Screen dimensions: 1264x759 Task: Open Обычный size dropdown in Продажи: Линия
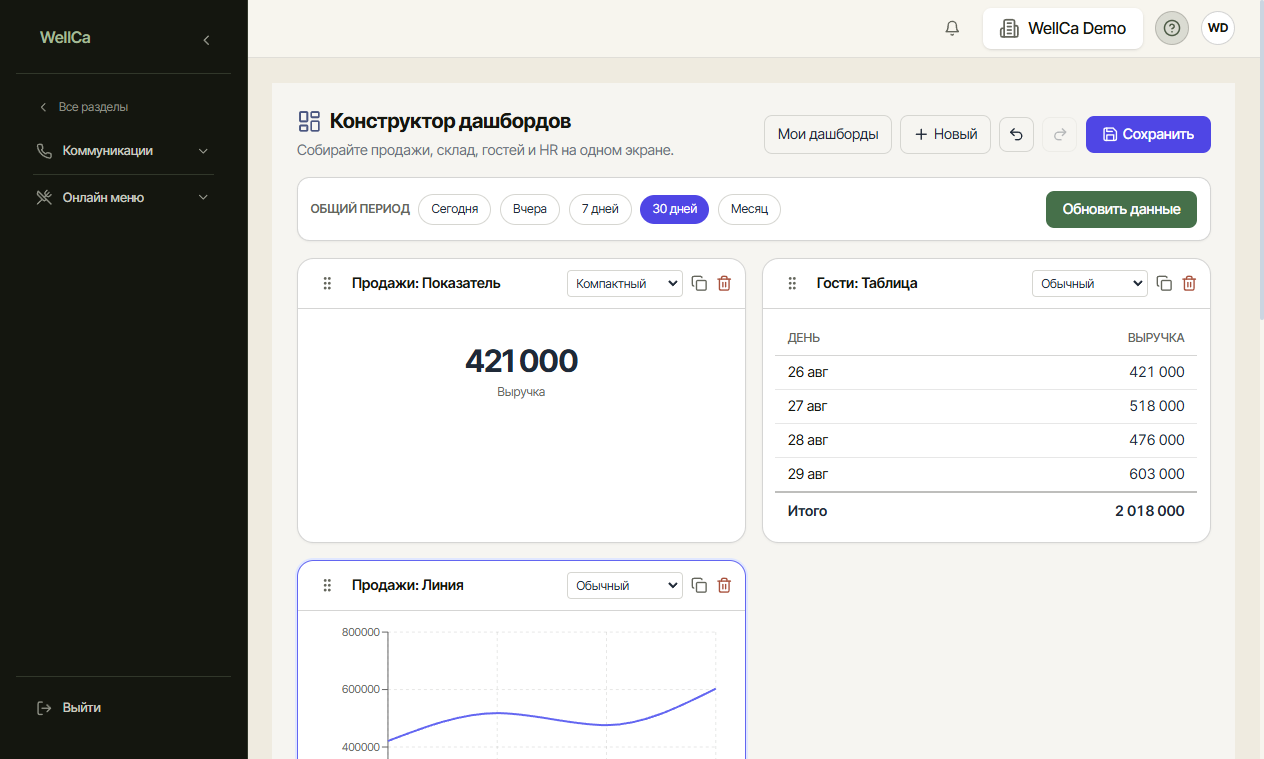pyautogui.click(x=624, y=585)
